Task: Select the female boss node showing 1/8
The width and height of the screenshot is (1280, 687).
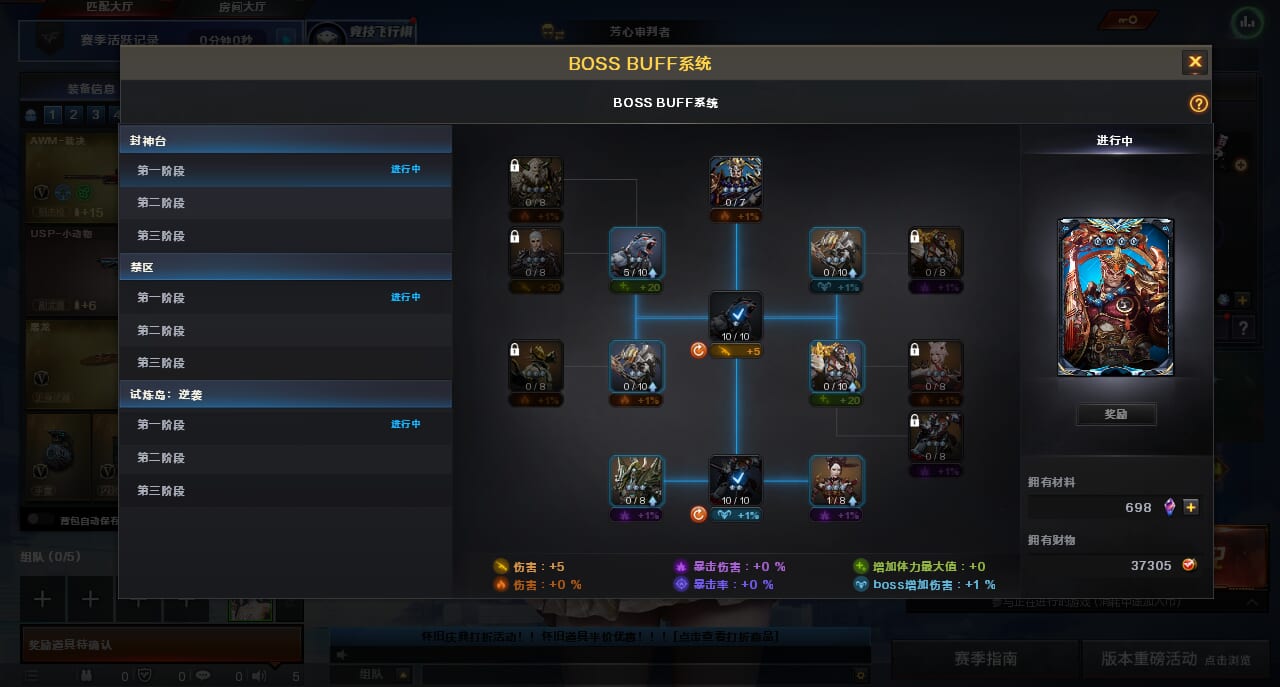Action: tap(836, 482)
